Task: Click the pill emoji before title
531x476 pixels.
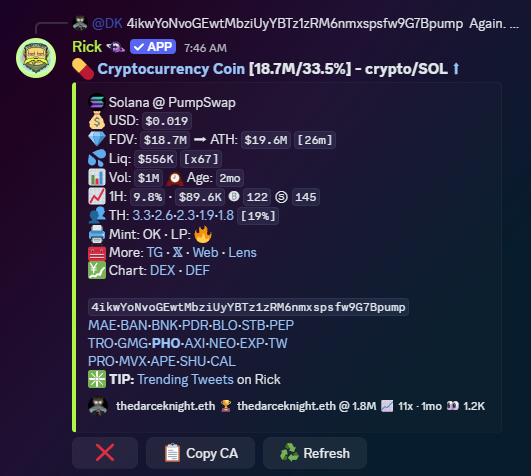Action: click(83, 69)
